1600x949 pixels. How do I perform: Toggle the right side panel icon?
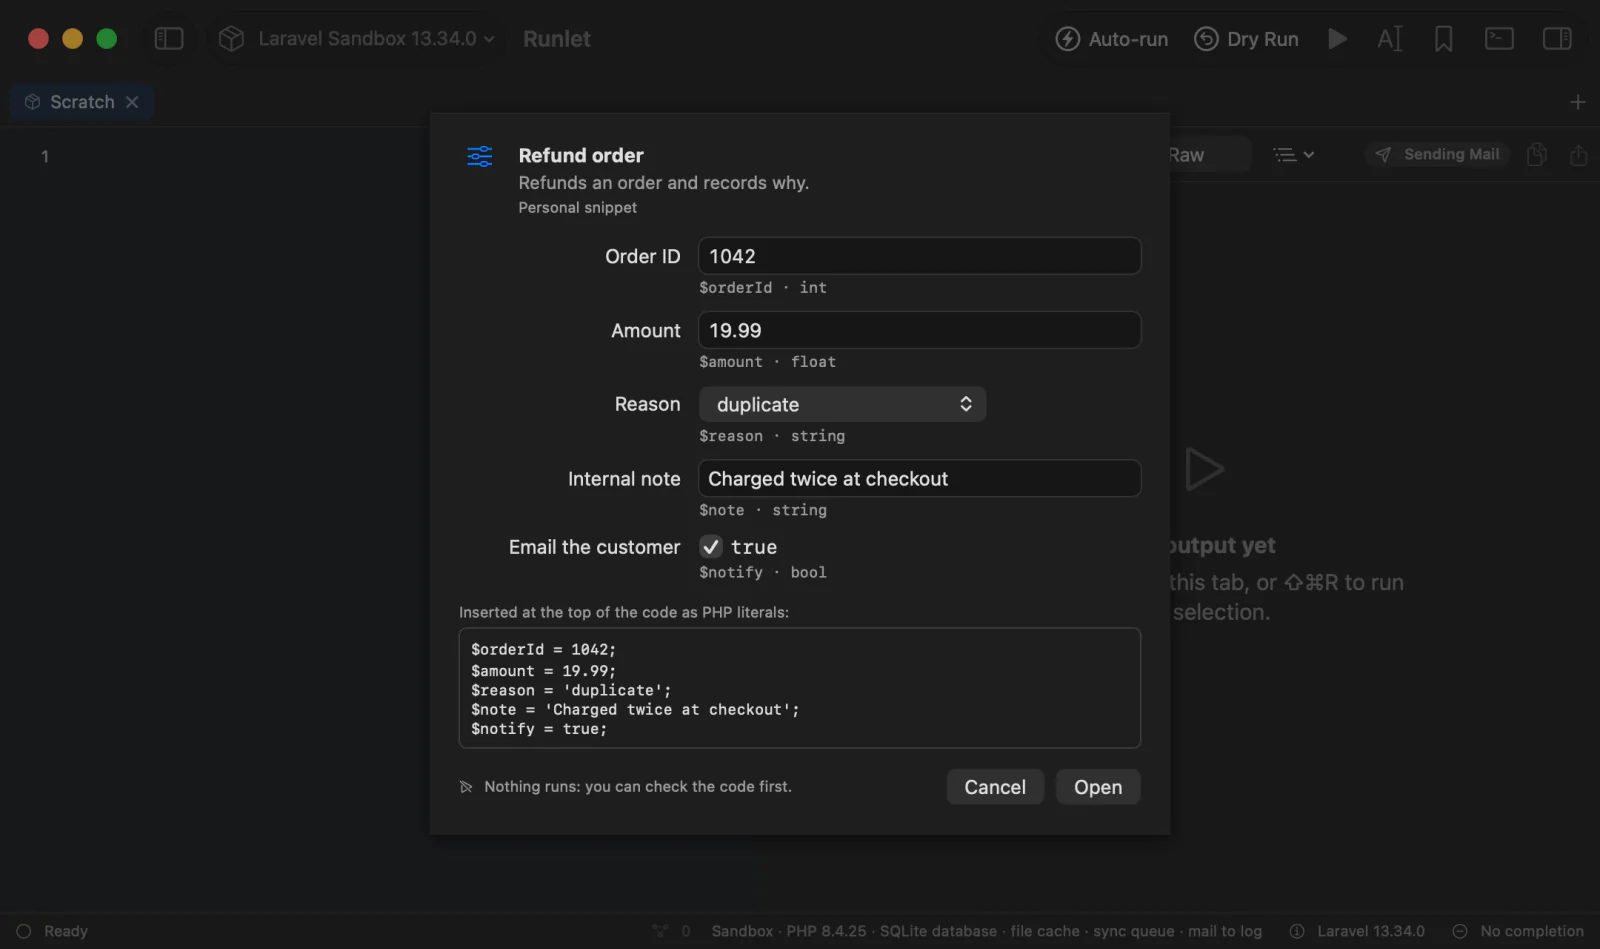coord(1557,39)
